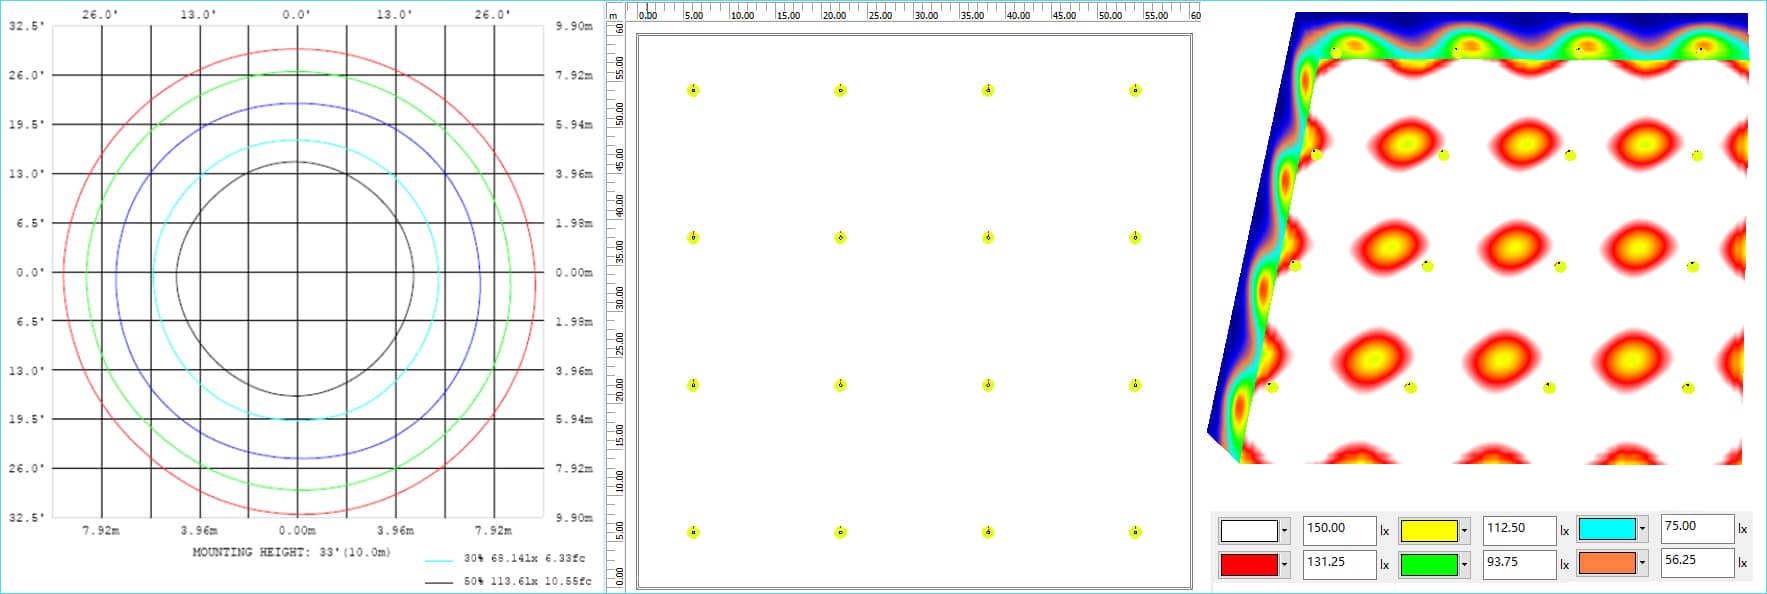1767x594 pixels.
Task: Open the orange color dropdown arrow
Action: click(x=1642, y=563)
